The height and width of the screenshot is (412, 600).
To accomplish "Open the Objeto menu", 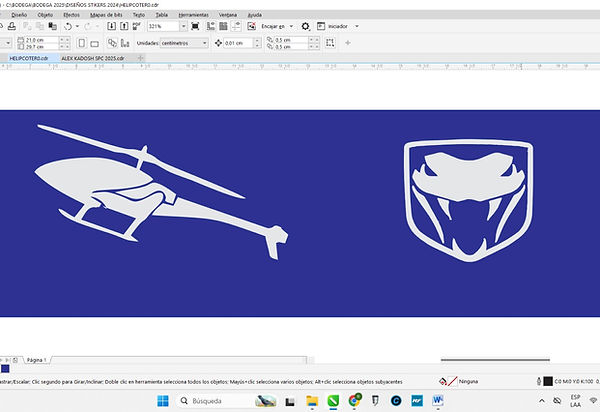I will click(45, 15).
